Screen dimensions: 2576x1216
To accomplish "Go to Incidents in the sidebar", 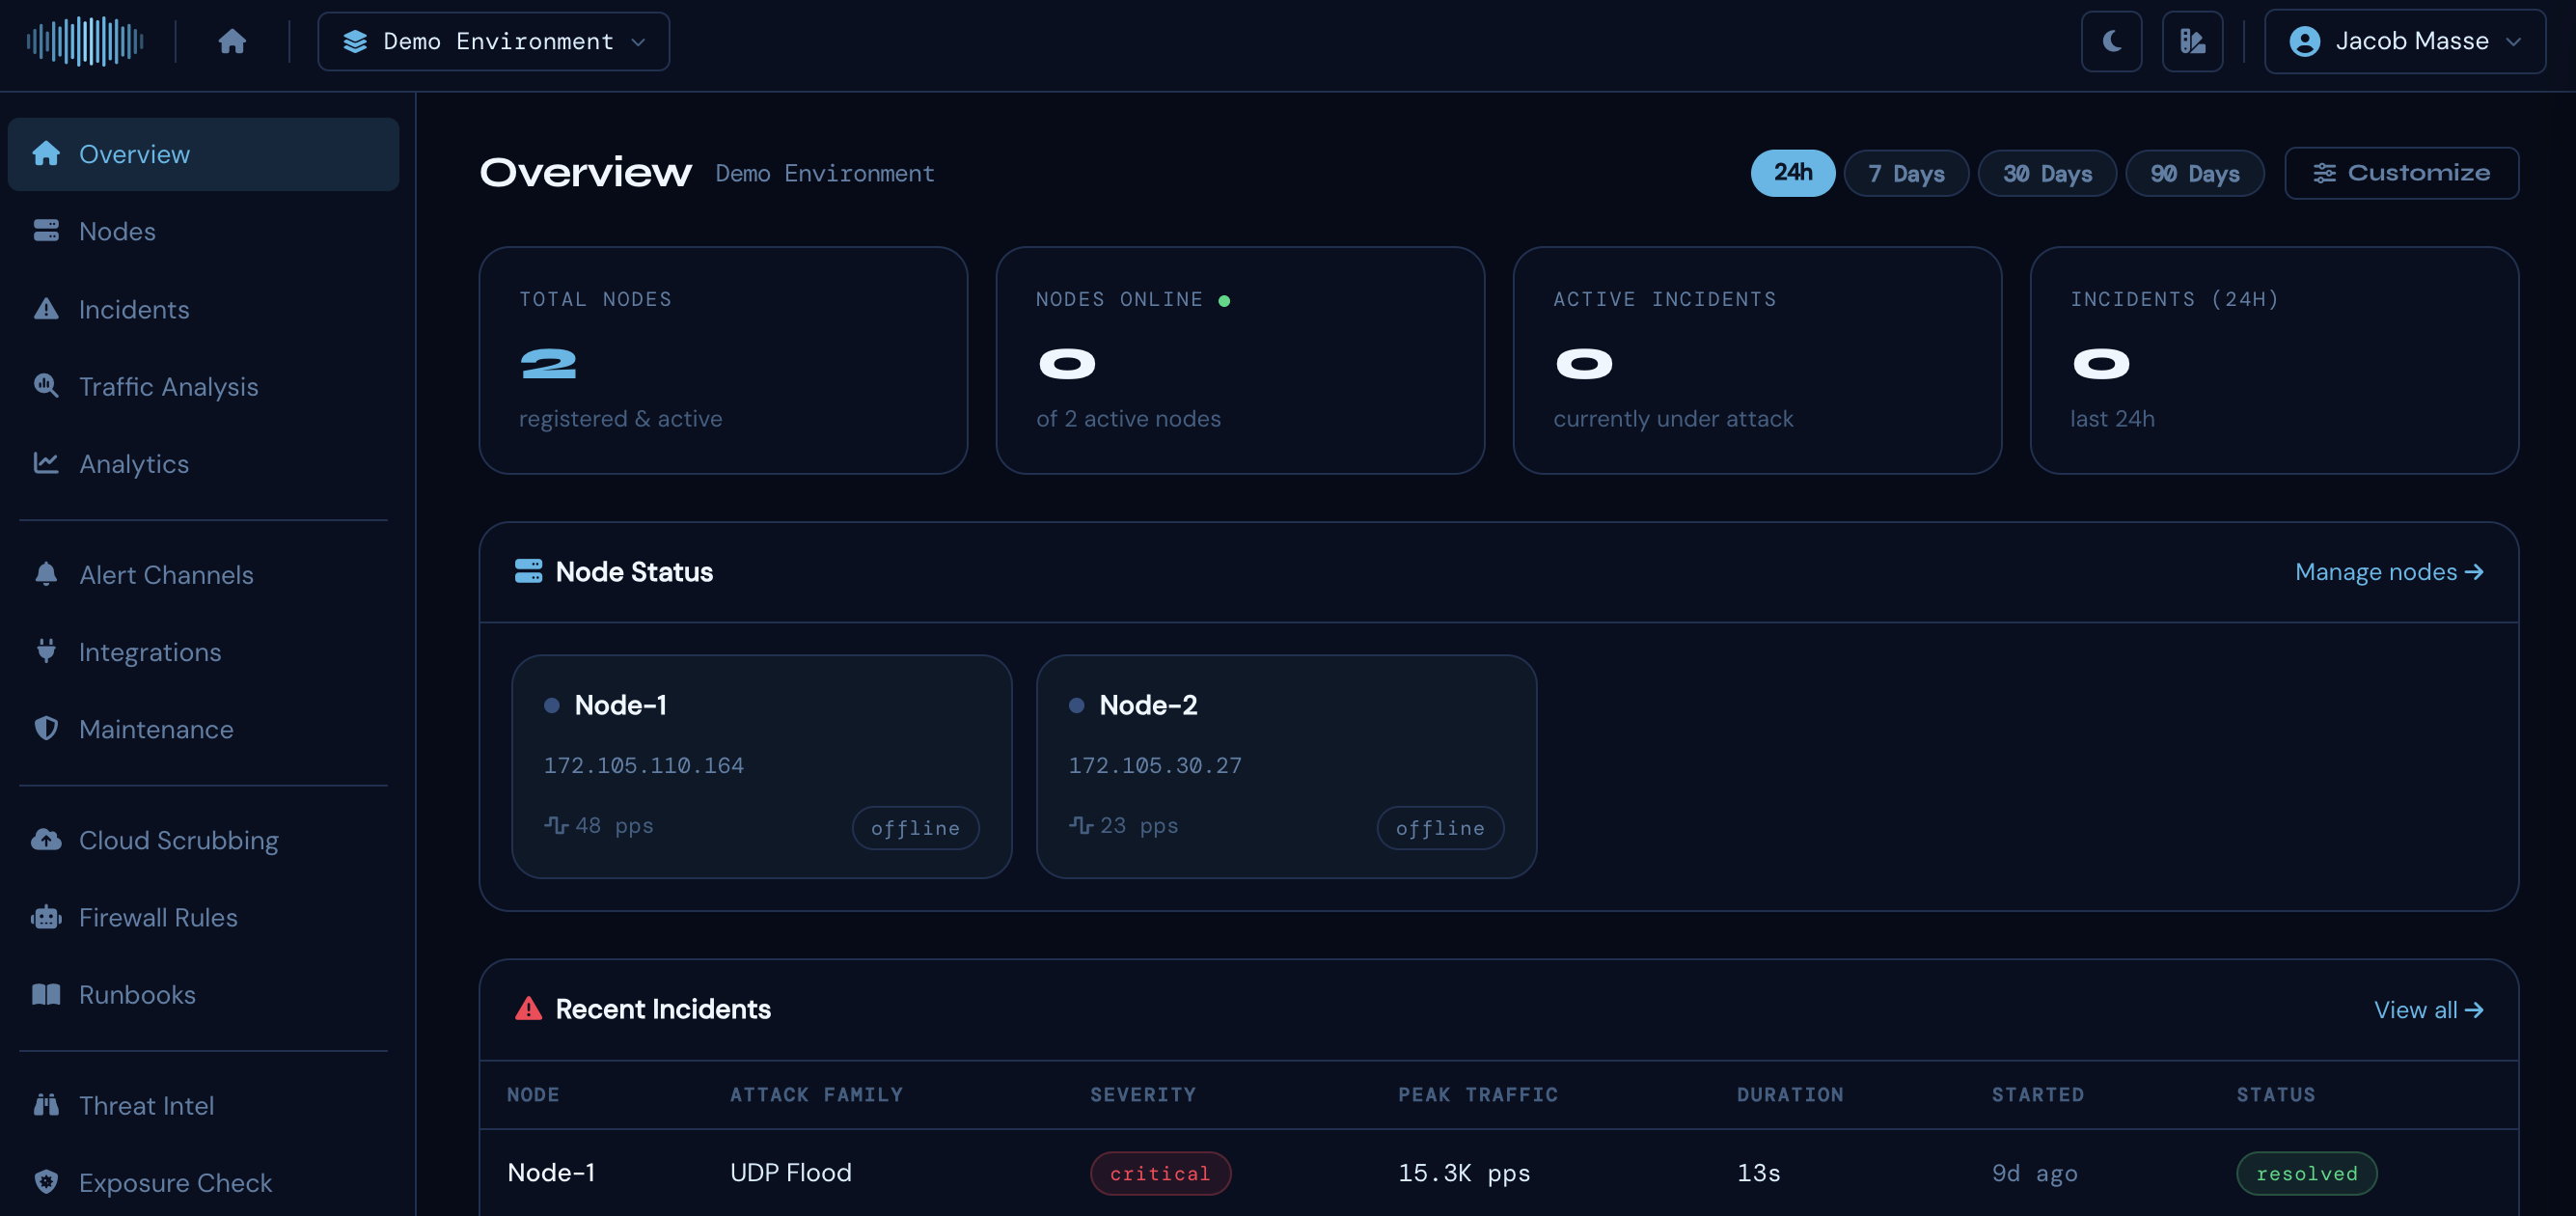I will 133,309.
